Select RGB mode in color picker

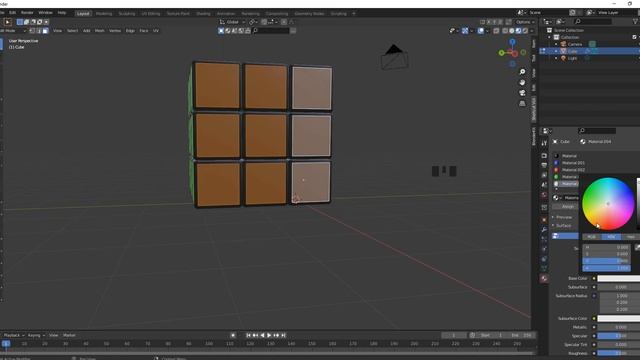pos(591,237)
